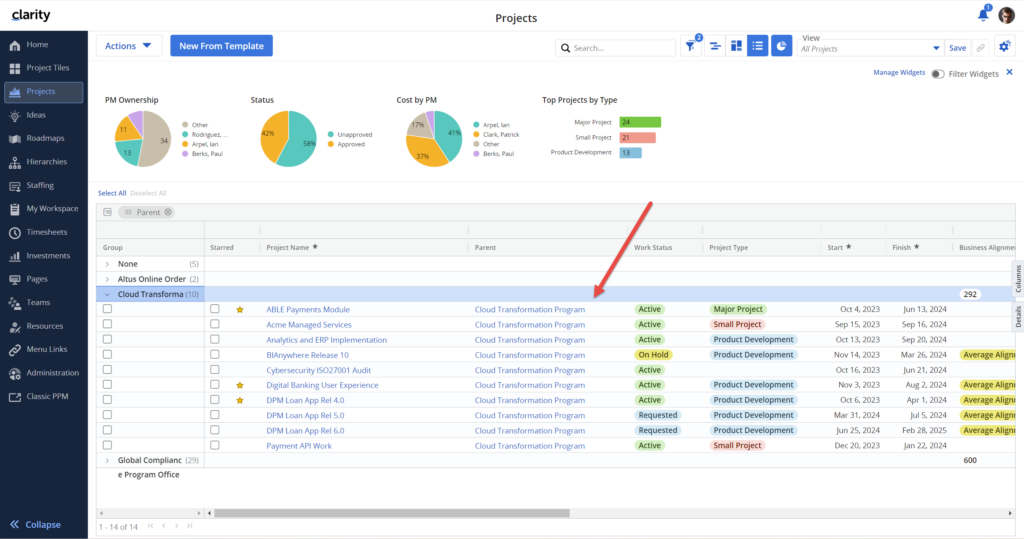Open view settings gear icon

pyautogui.click(x=1004, y=46)
